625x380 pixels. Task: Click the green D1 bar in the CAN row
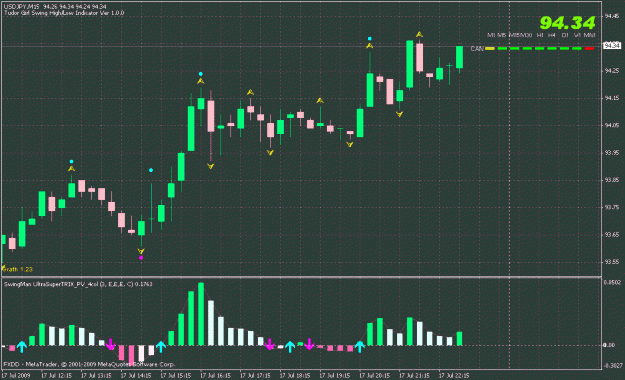pyautogui.click(x=564, y=49)
